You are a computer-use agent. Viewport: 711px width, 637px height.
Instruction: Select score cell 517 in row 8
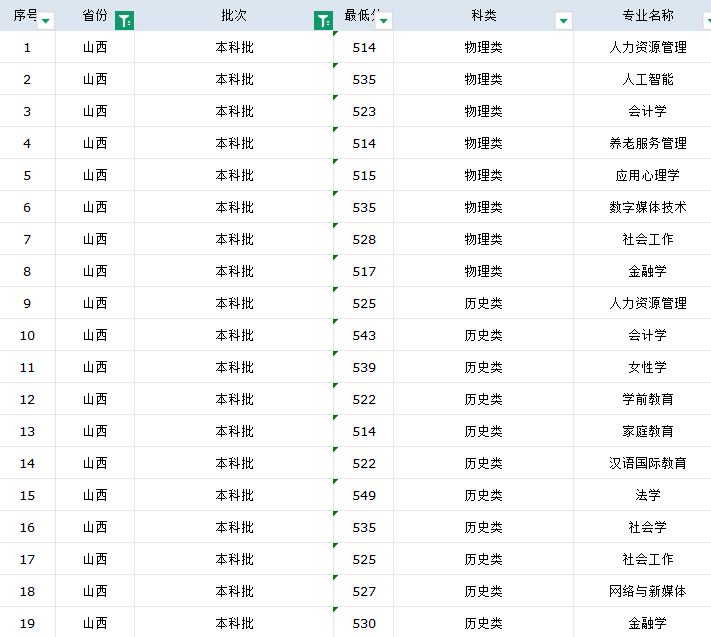click(364, 271)
